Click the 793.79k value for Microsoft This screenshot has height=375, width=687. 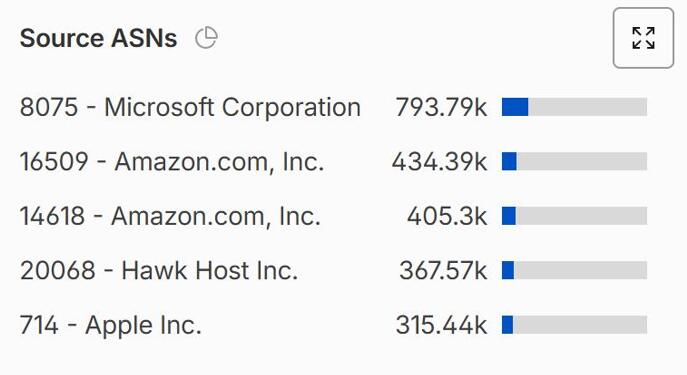[441, 107]
